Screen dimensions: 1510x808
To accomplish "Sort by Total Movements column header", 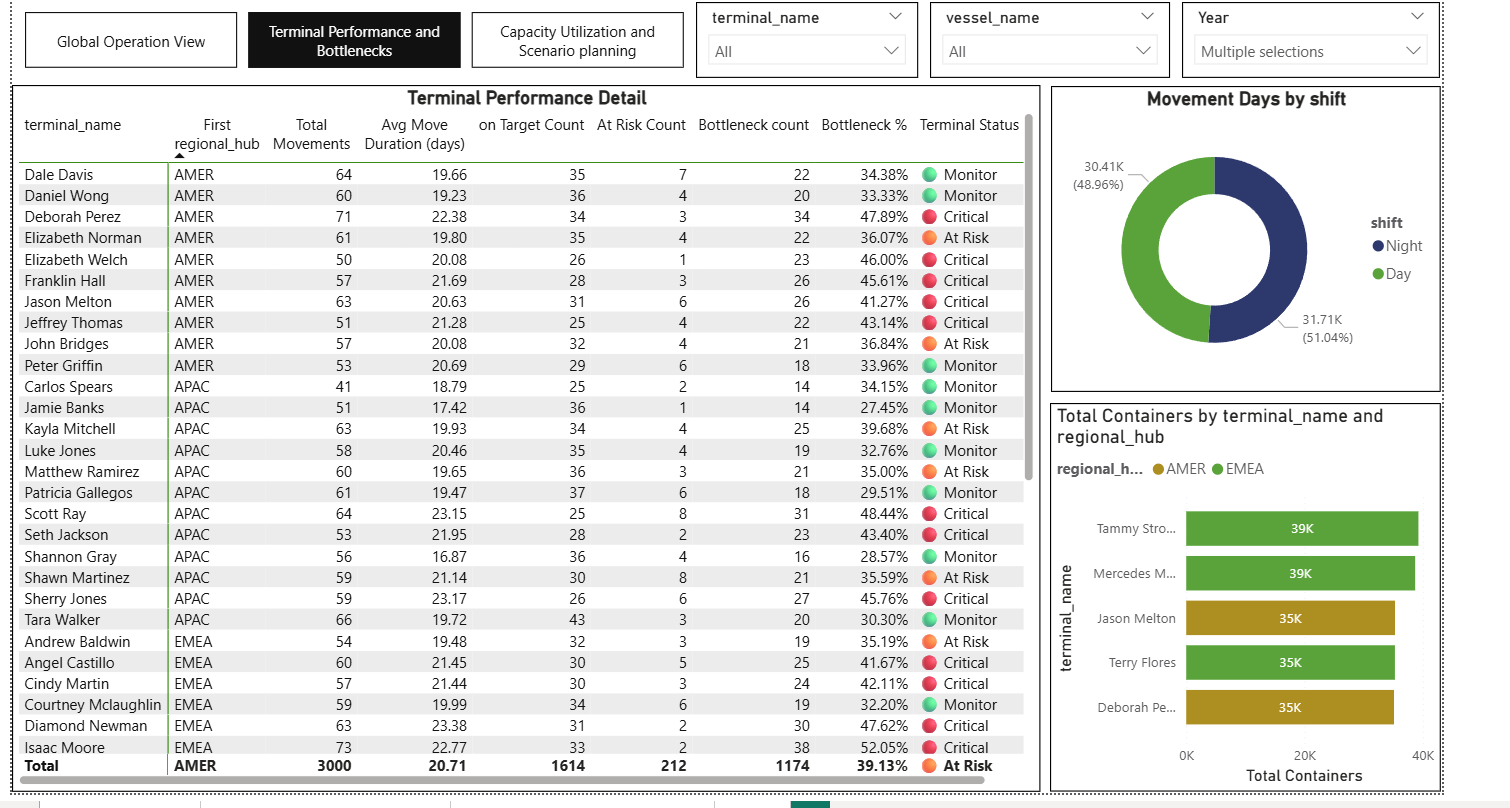I will point(311,134).
